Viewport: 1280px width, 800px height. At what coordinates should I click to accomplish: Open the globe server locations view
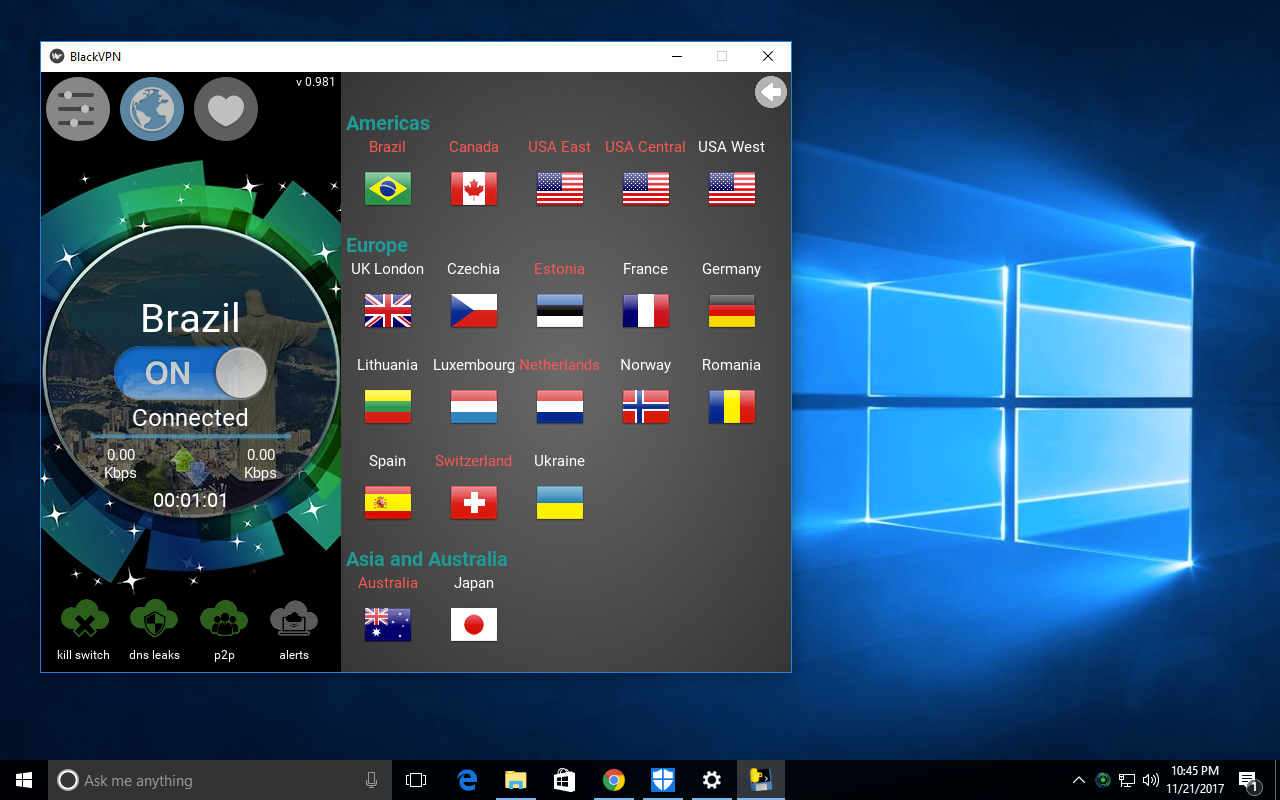[x=152, y=109]
